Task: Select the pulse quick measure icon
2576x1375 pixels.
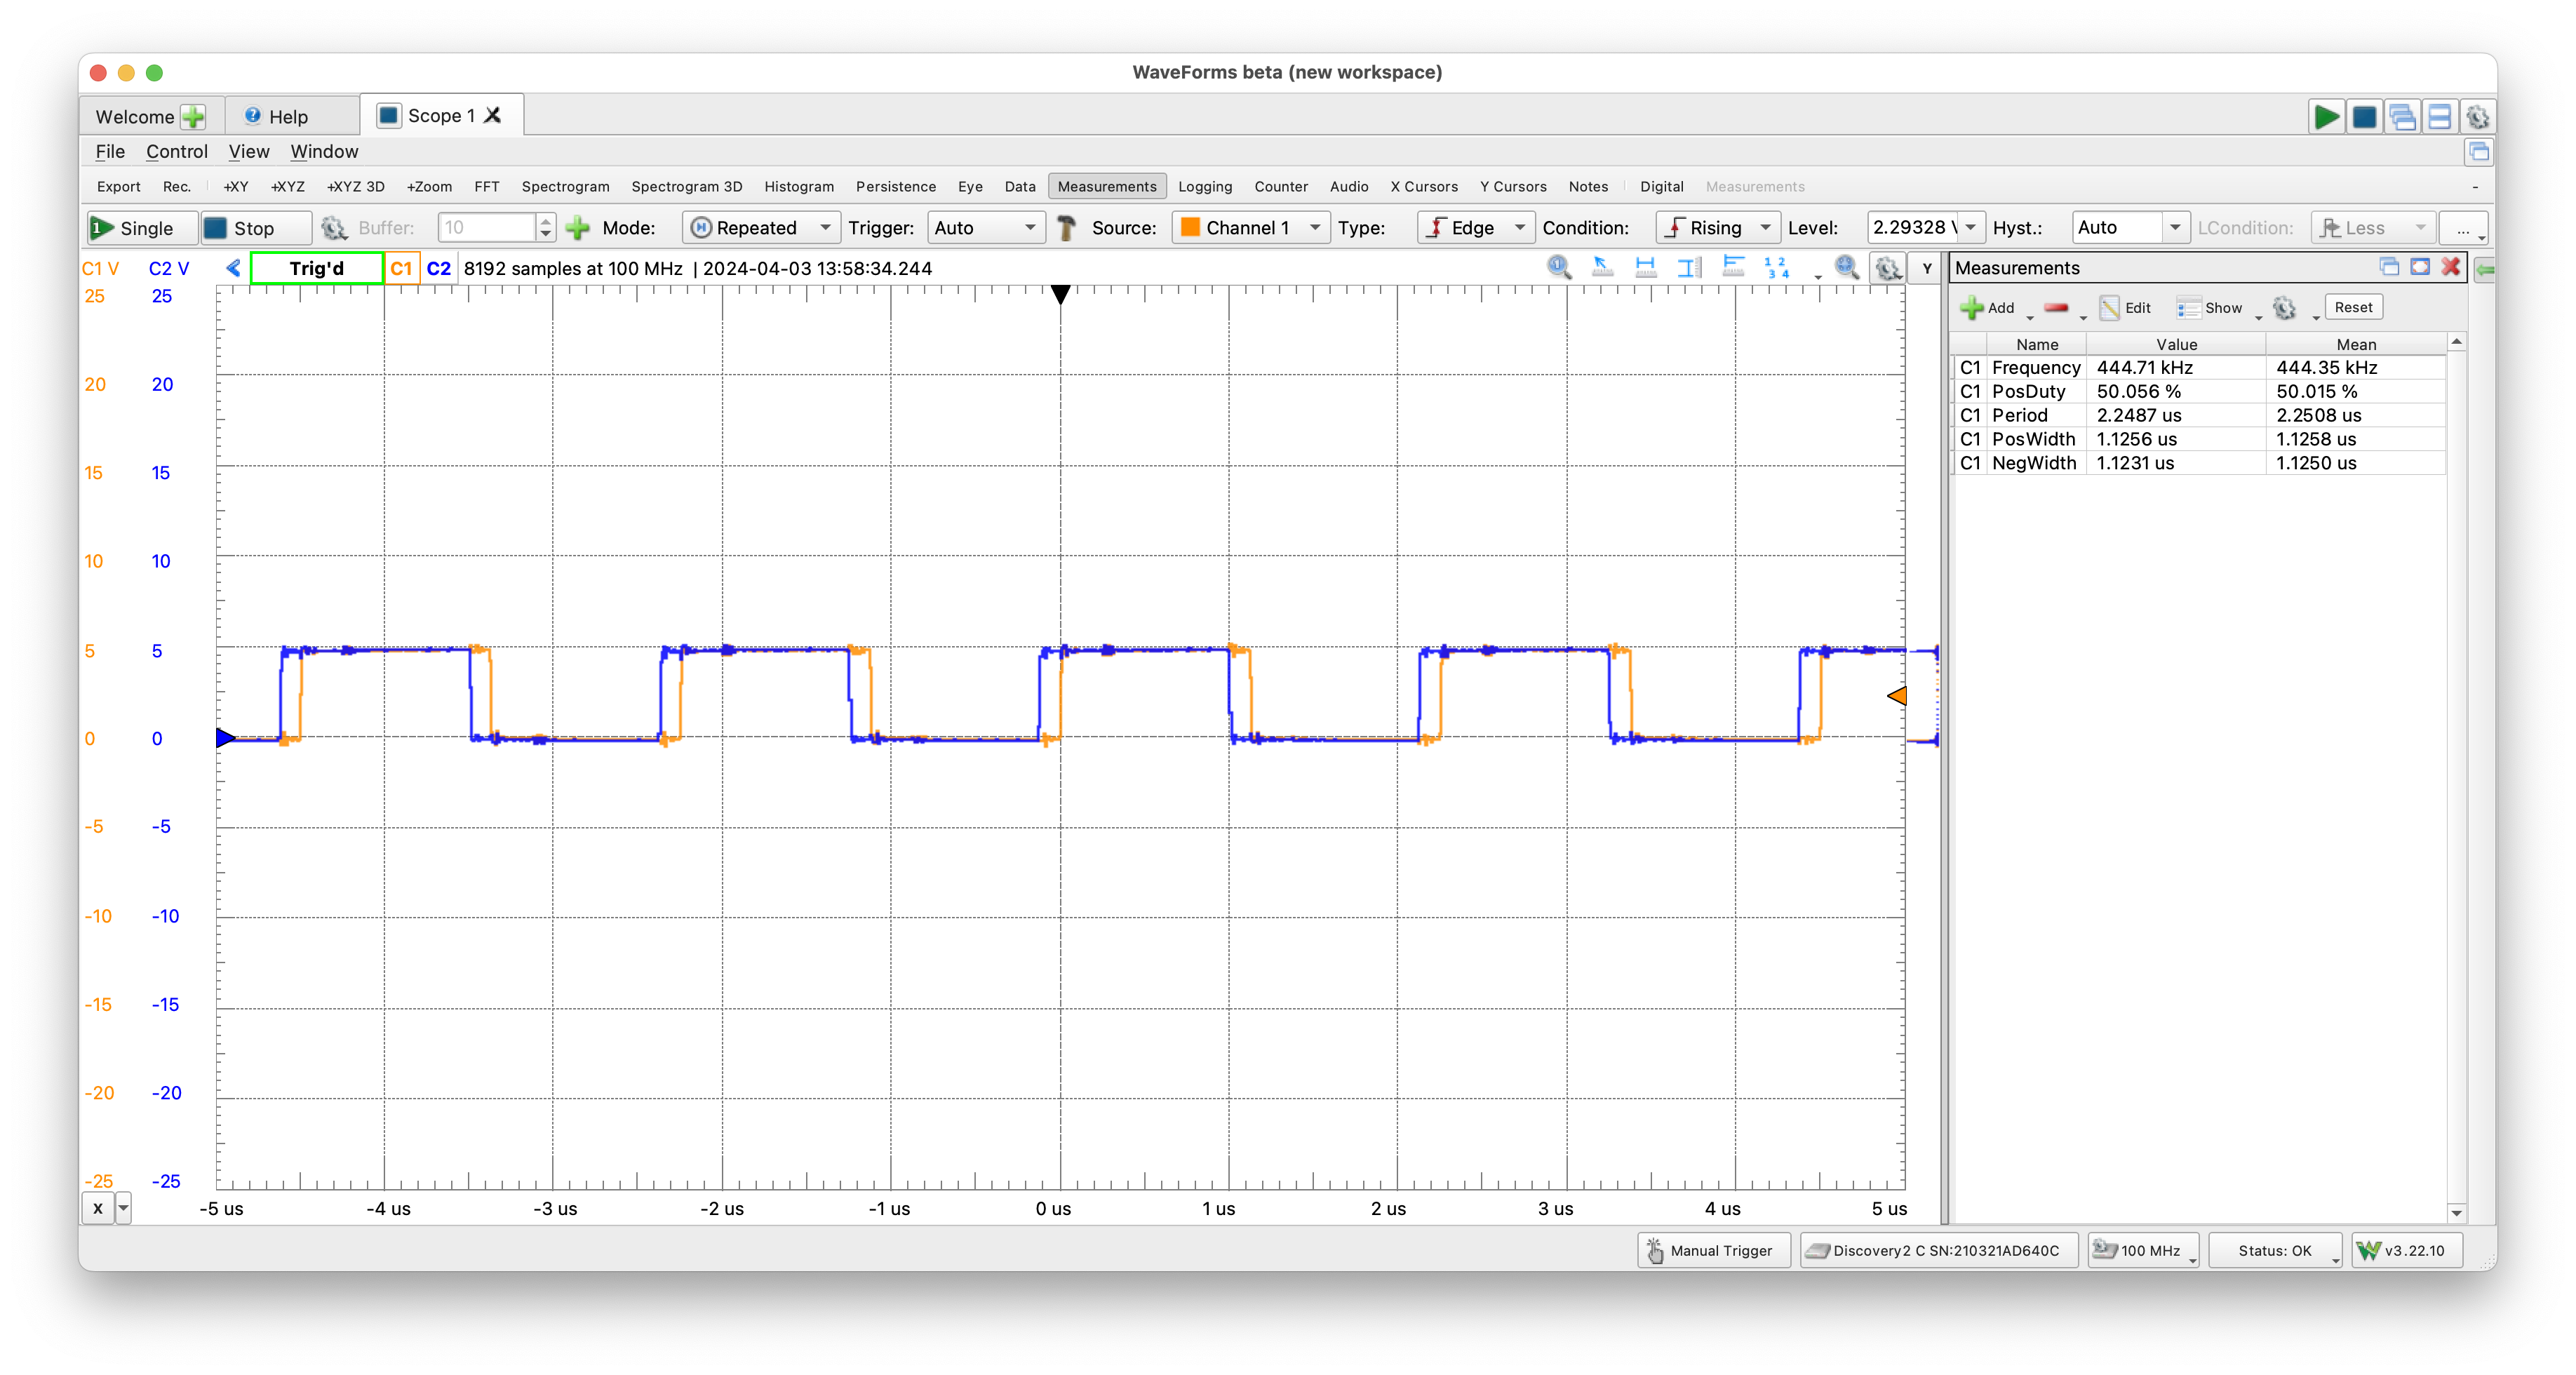Action: coord(1733,267)
